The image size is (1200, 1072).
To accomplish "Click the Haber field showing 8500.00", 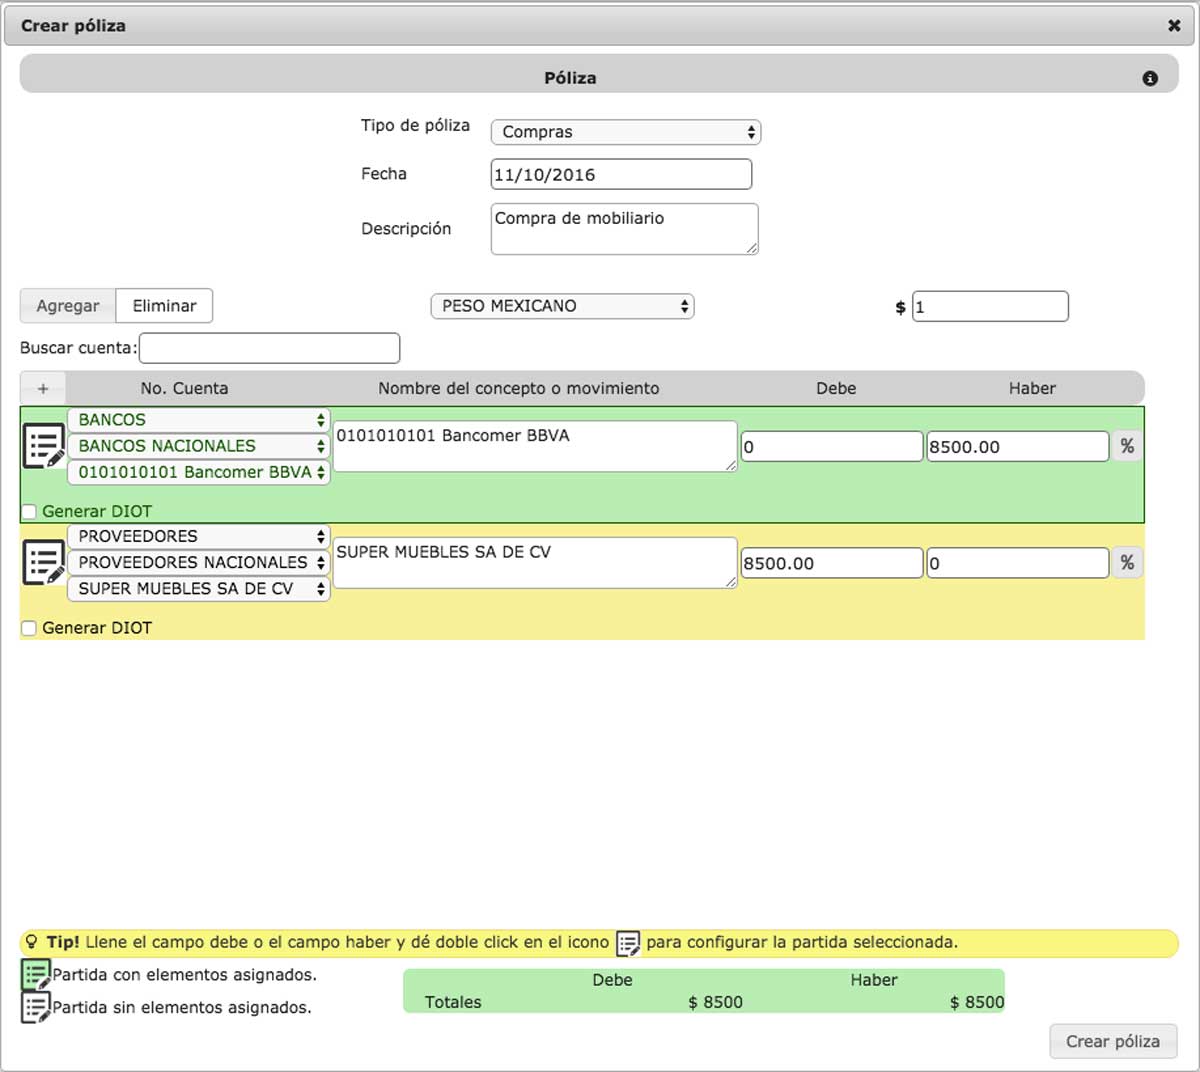I will tap(1017, 447).
